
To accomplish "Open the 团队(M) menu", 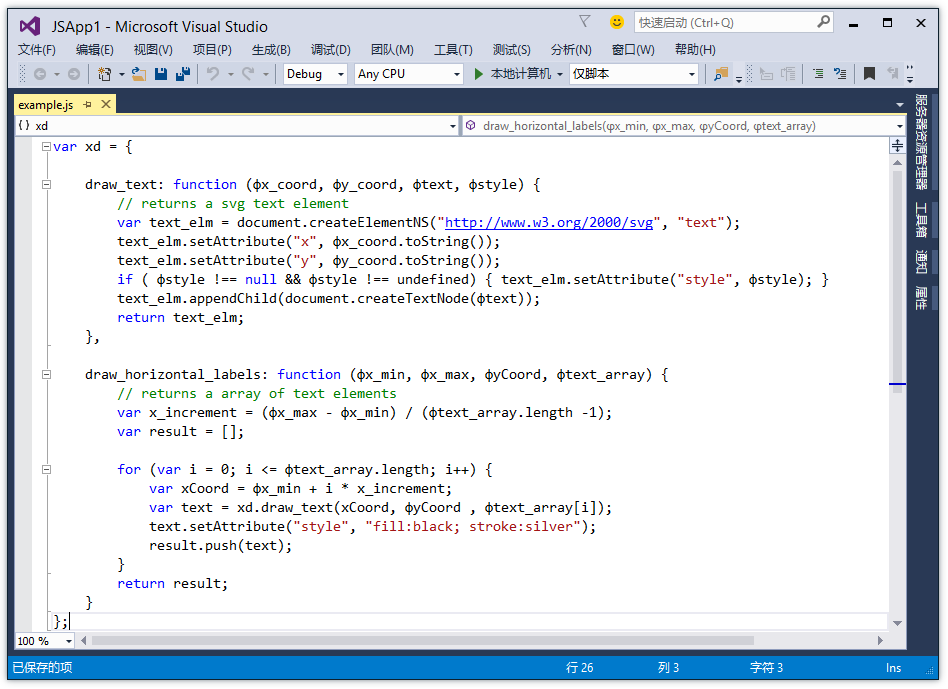I will coord(392,50).
